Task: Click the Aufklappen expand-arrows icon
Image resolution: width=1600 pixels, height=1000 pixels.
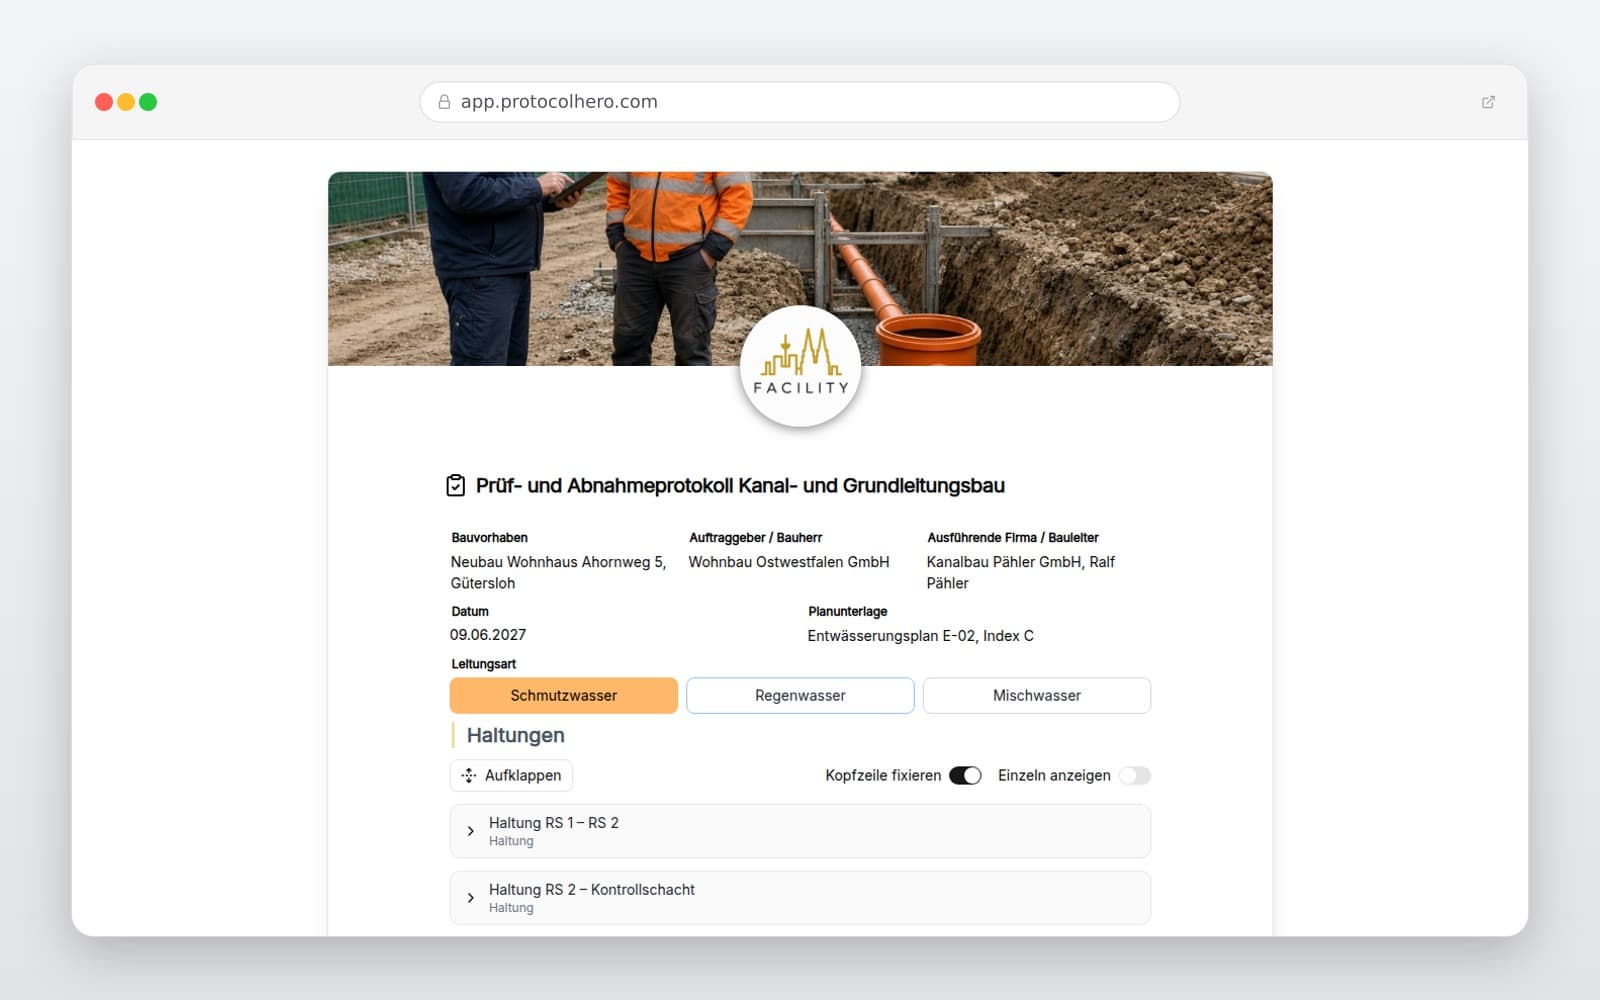Action: coord(469,775)
